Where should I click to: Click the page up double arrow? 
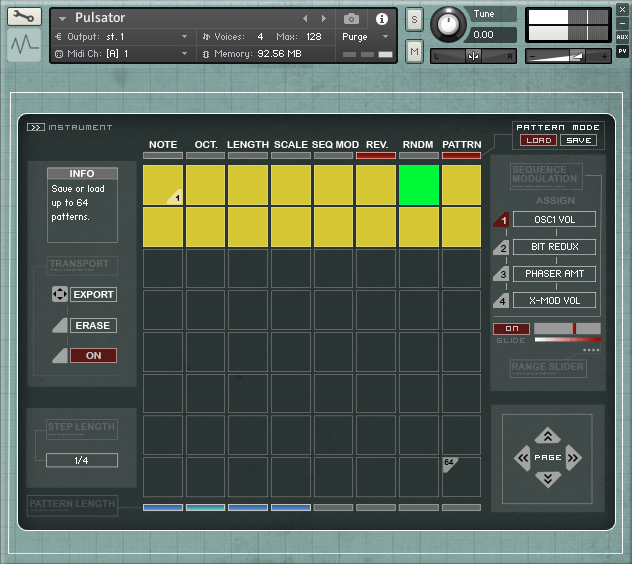tap(547, 436)
